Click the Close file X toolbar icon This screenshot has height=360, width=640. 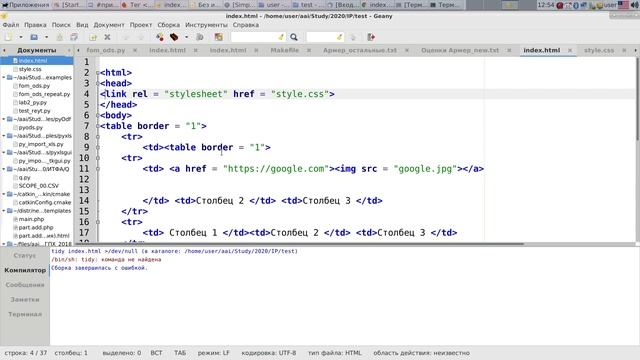point(107,37)
